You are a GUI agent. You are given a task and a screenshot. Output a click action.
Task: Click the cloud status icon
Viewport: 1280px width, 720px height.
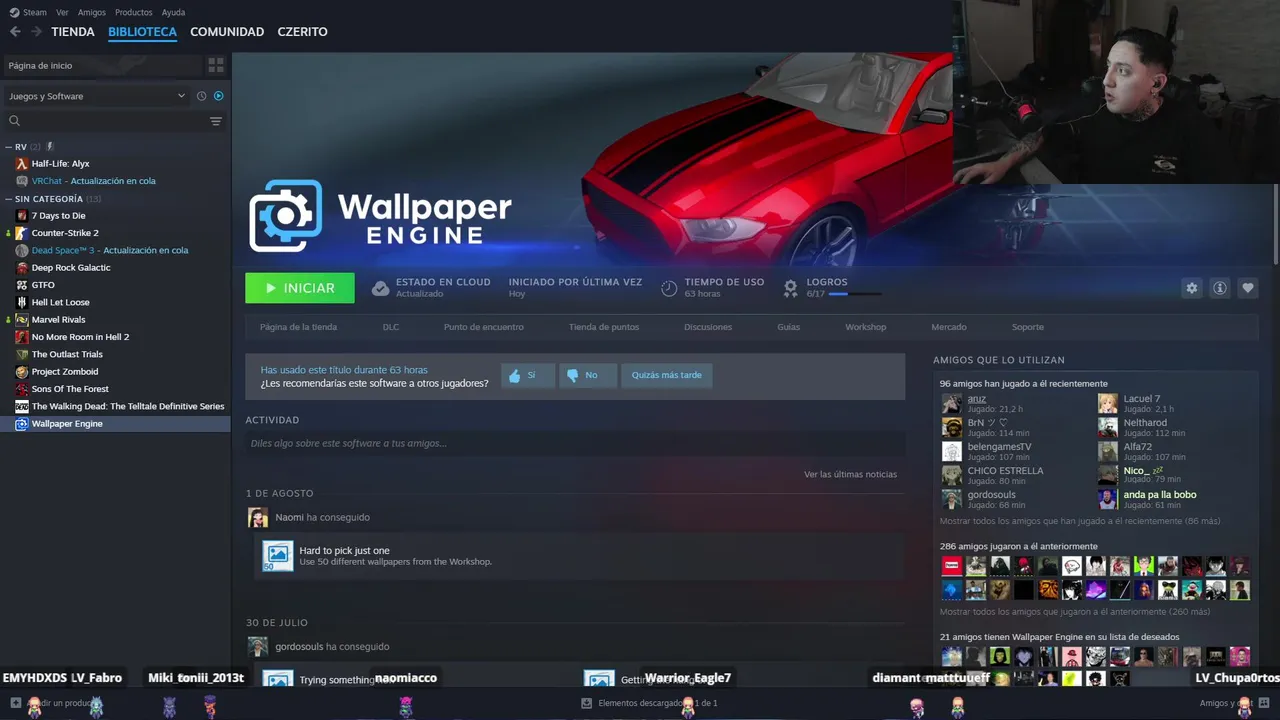380,288
